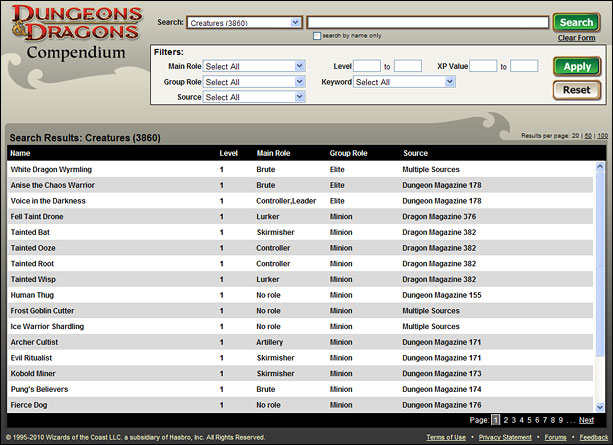Click the main search text field
The image size is (613, 445).
point(428,22)
